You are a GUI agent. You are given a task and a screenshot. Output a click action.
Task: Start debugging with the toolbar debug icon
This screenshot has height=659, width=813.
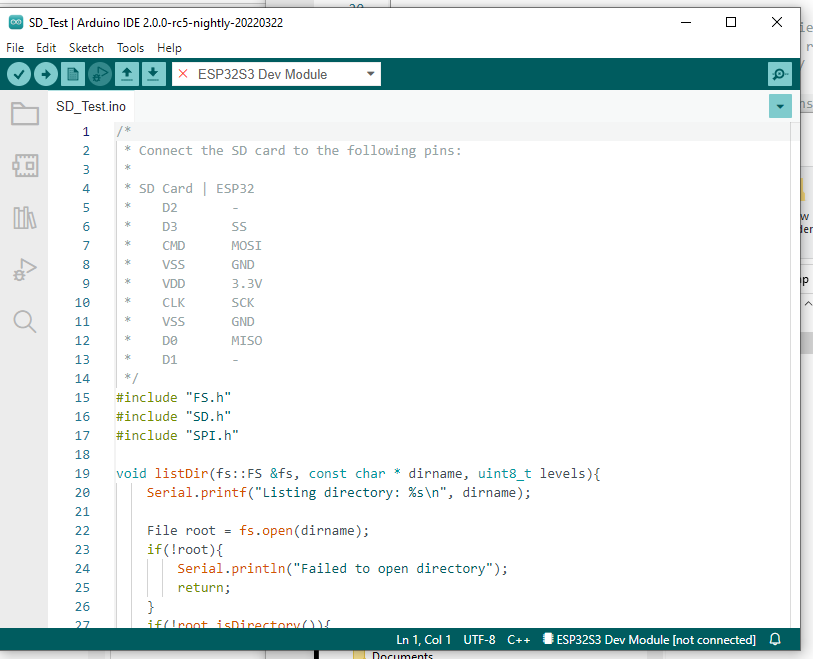click(x=100, y=74)
